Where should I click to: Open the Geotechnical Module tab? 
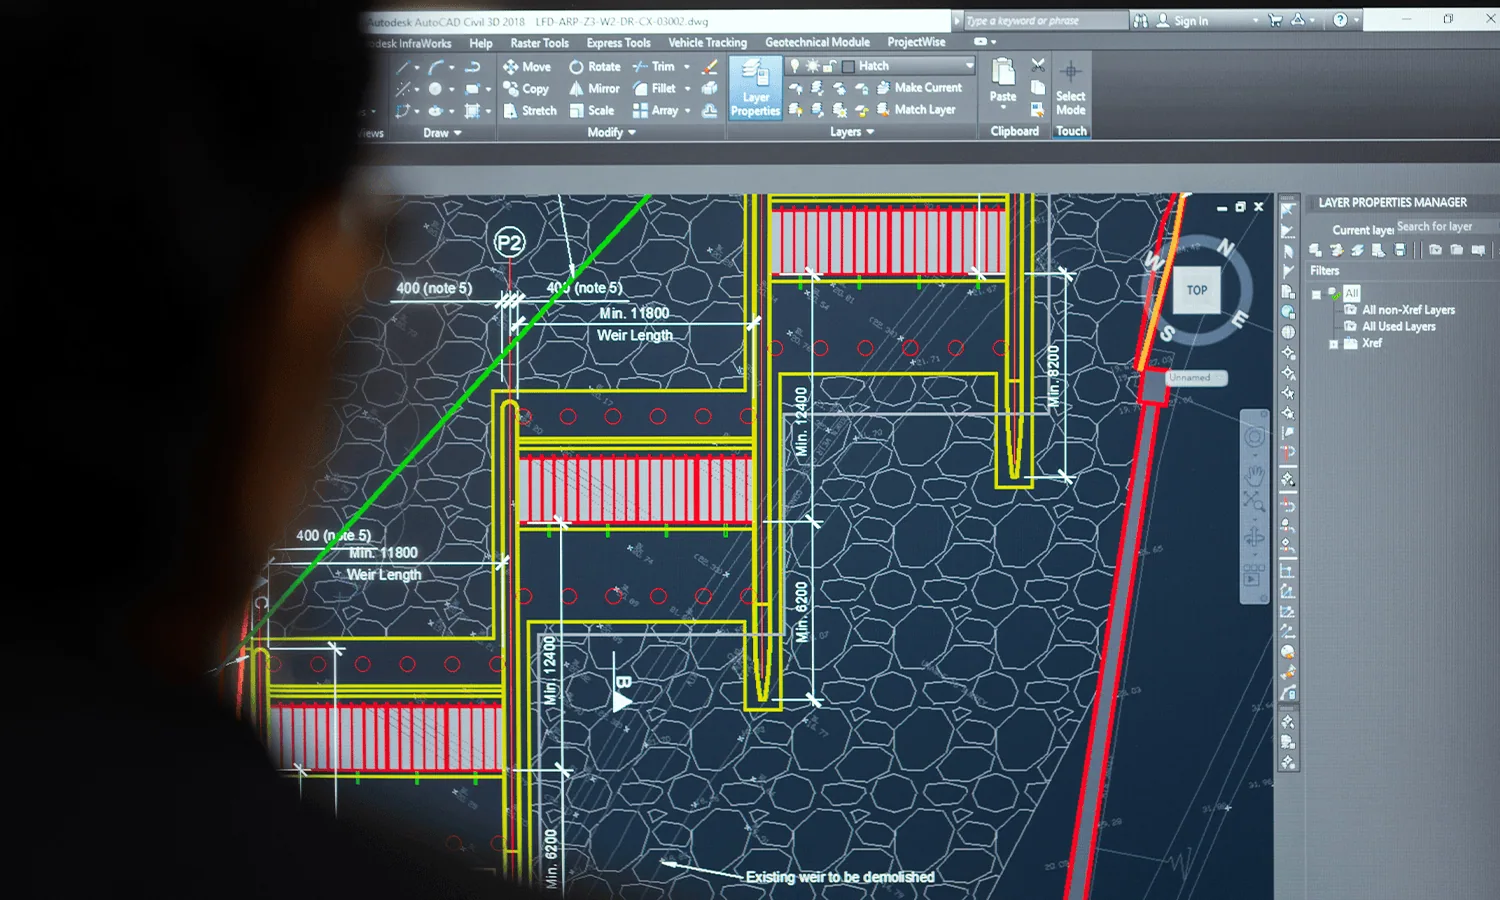click(x=817, y=42)
